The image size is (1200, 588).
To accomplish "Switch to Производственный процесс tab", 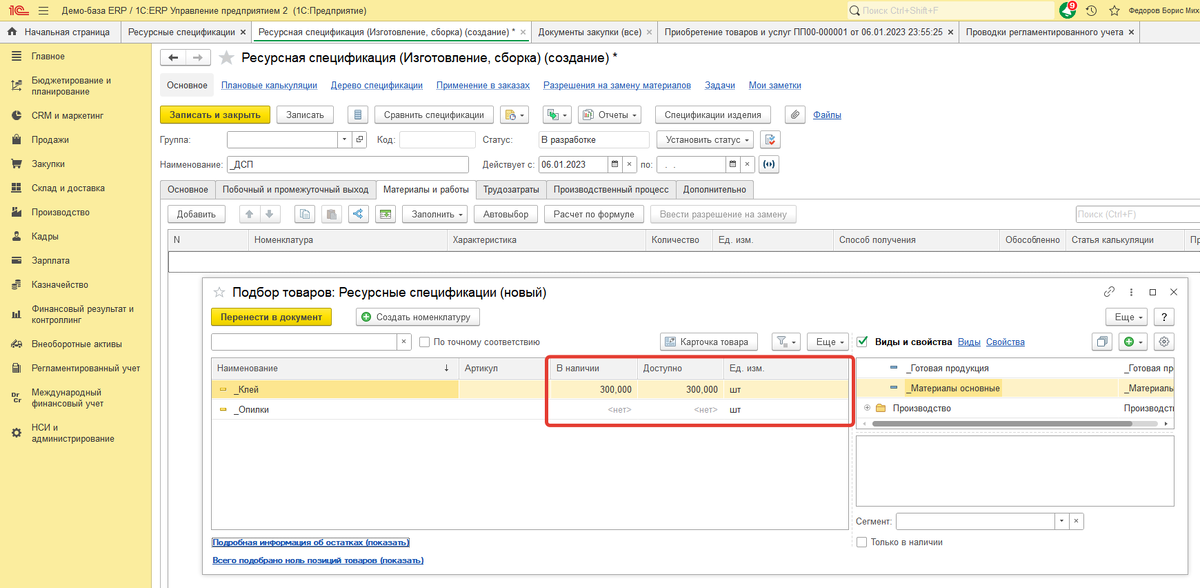I will click(611, 189).
